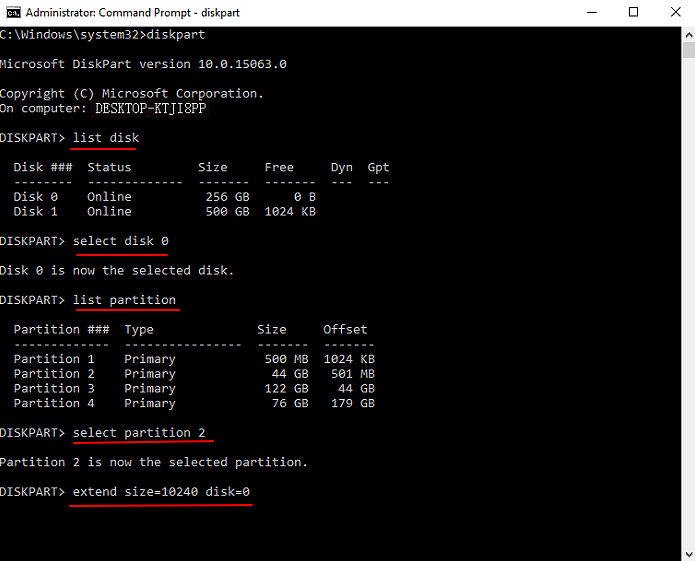The image size is (695, 561).
Task: Click 'Partition 2 is now the selected partition.' message
Action: click(154, 462)
